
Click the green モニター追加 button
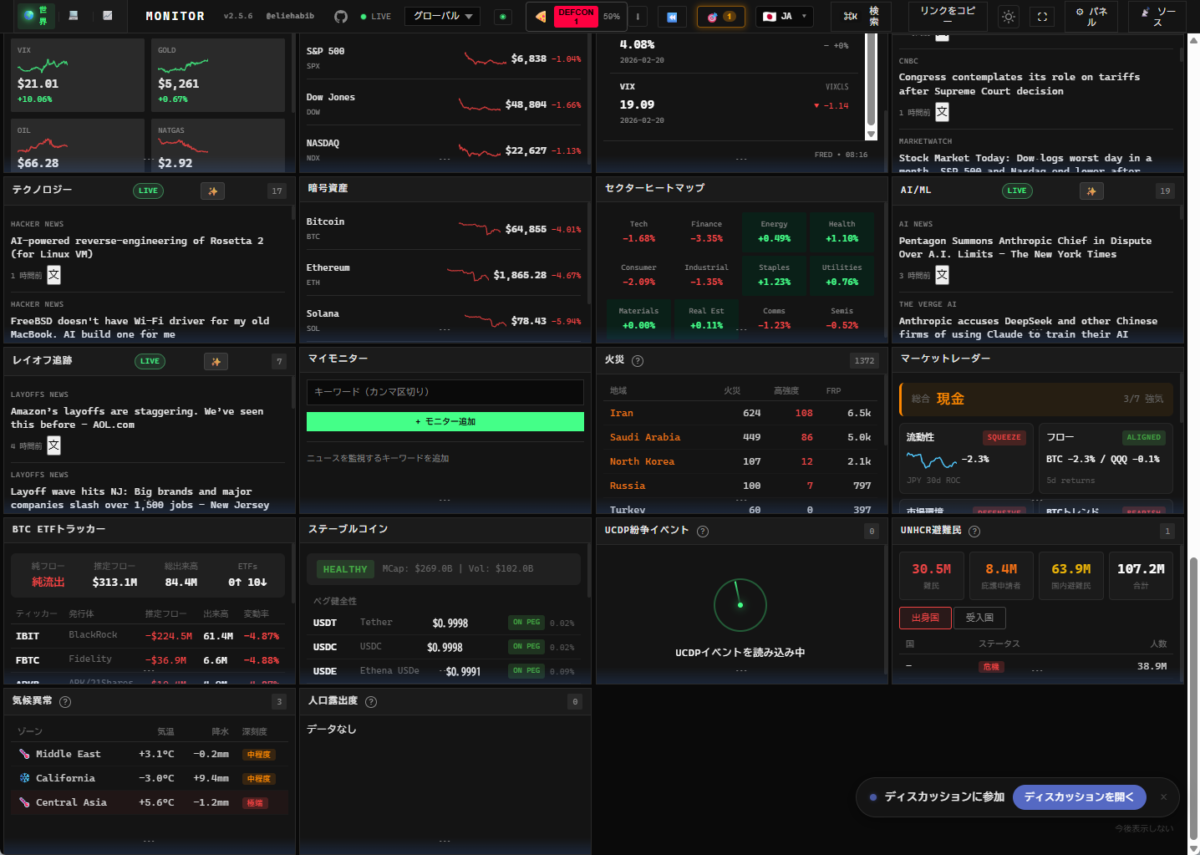pos(445,422)
